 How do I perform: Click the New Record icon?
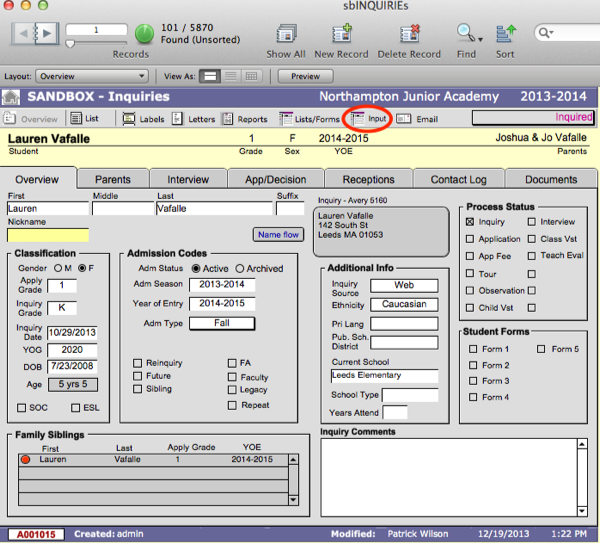(340, 35)
